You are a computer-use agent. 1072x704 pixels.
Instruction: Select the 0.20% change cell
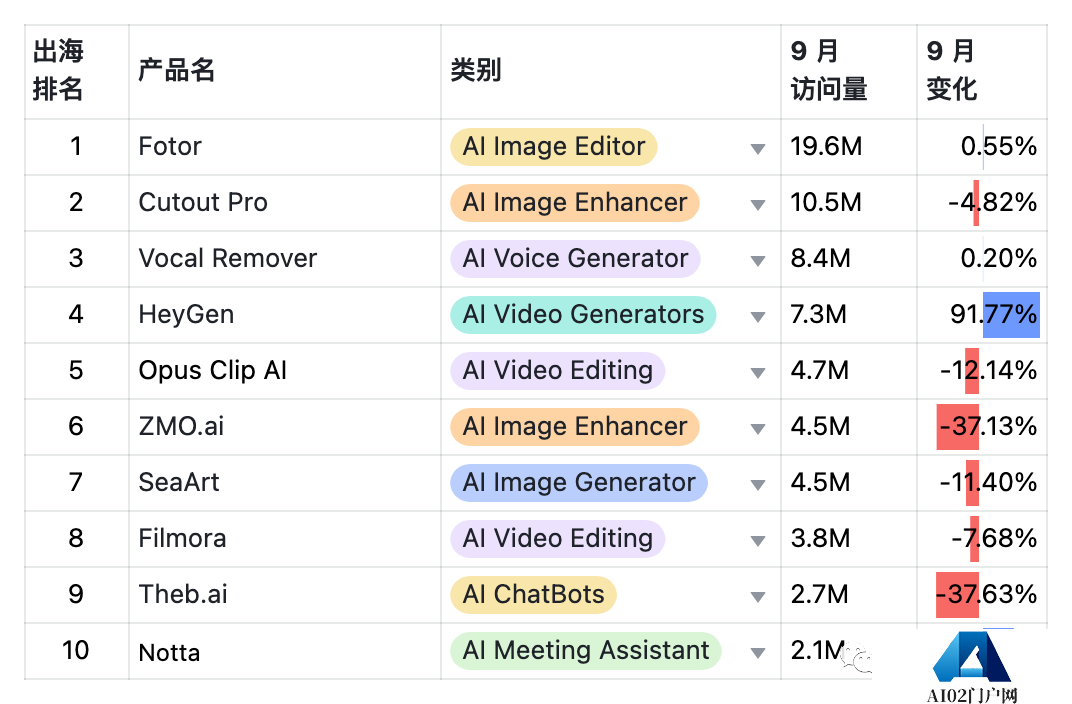[981, 259]
